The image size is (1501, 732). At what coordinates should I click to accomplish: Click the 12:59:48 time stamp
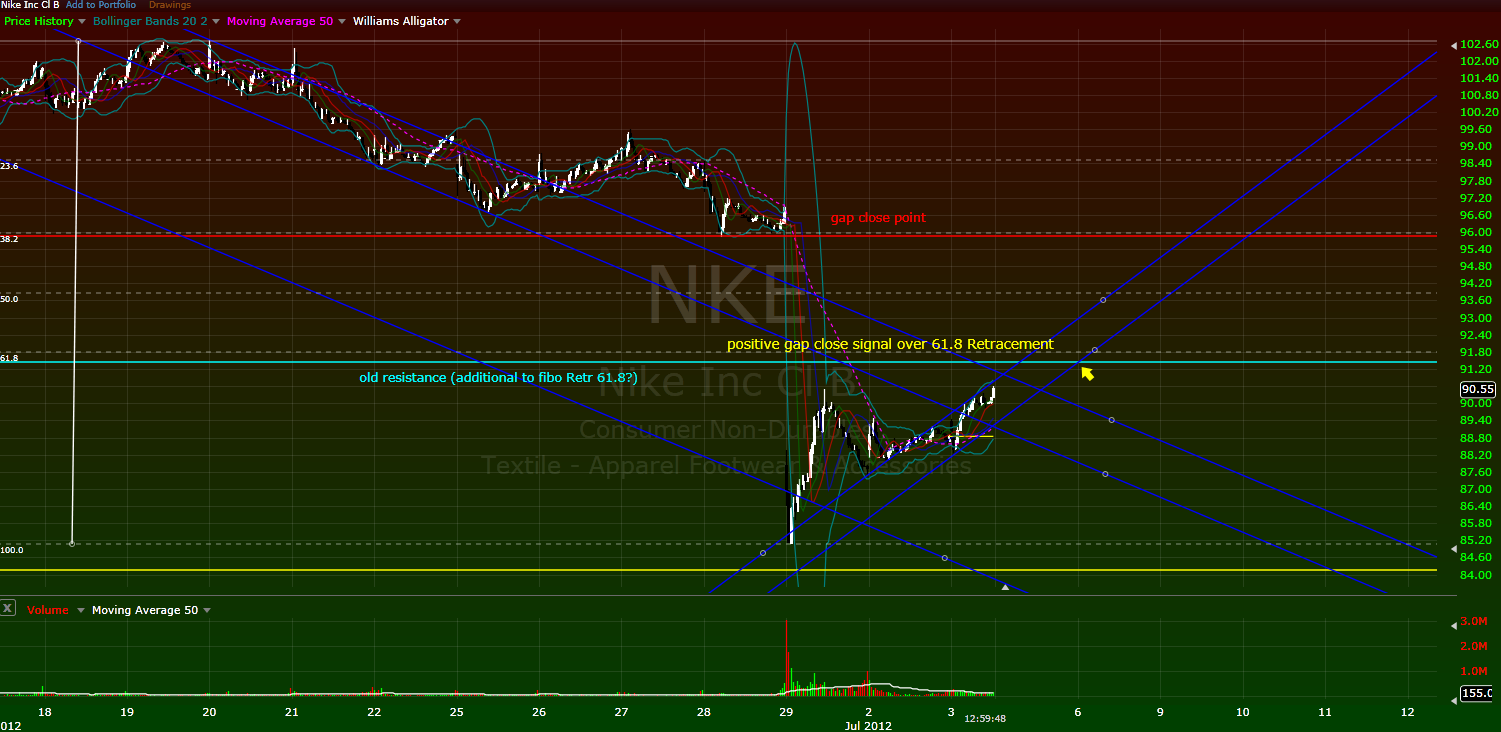point(985,718)
